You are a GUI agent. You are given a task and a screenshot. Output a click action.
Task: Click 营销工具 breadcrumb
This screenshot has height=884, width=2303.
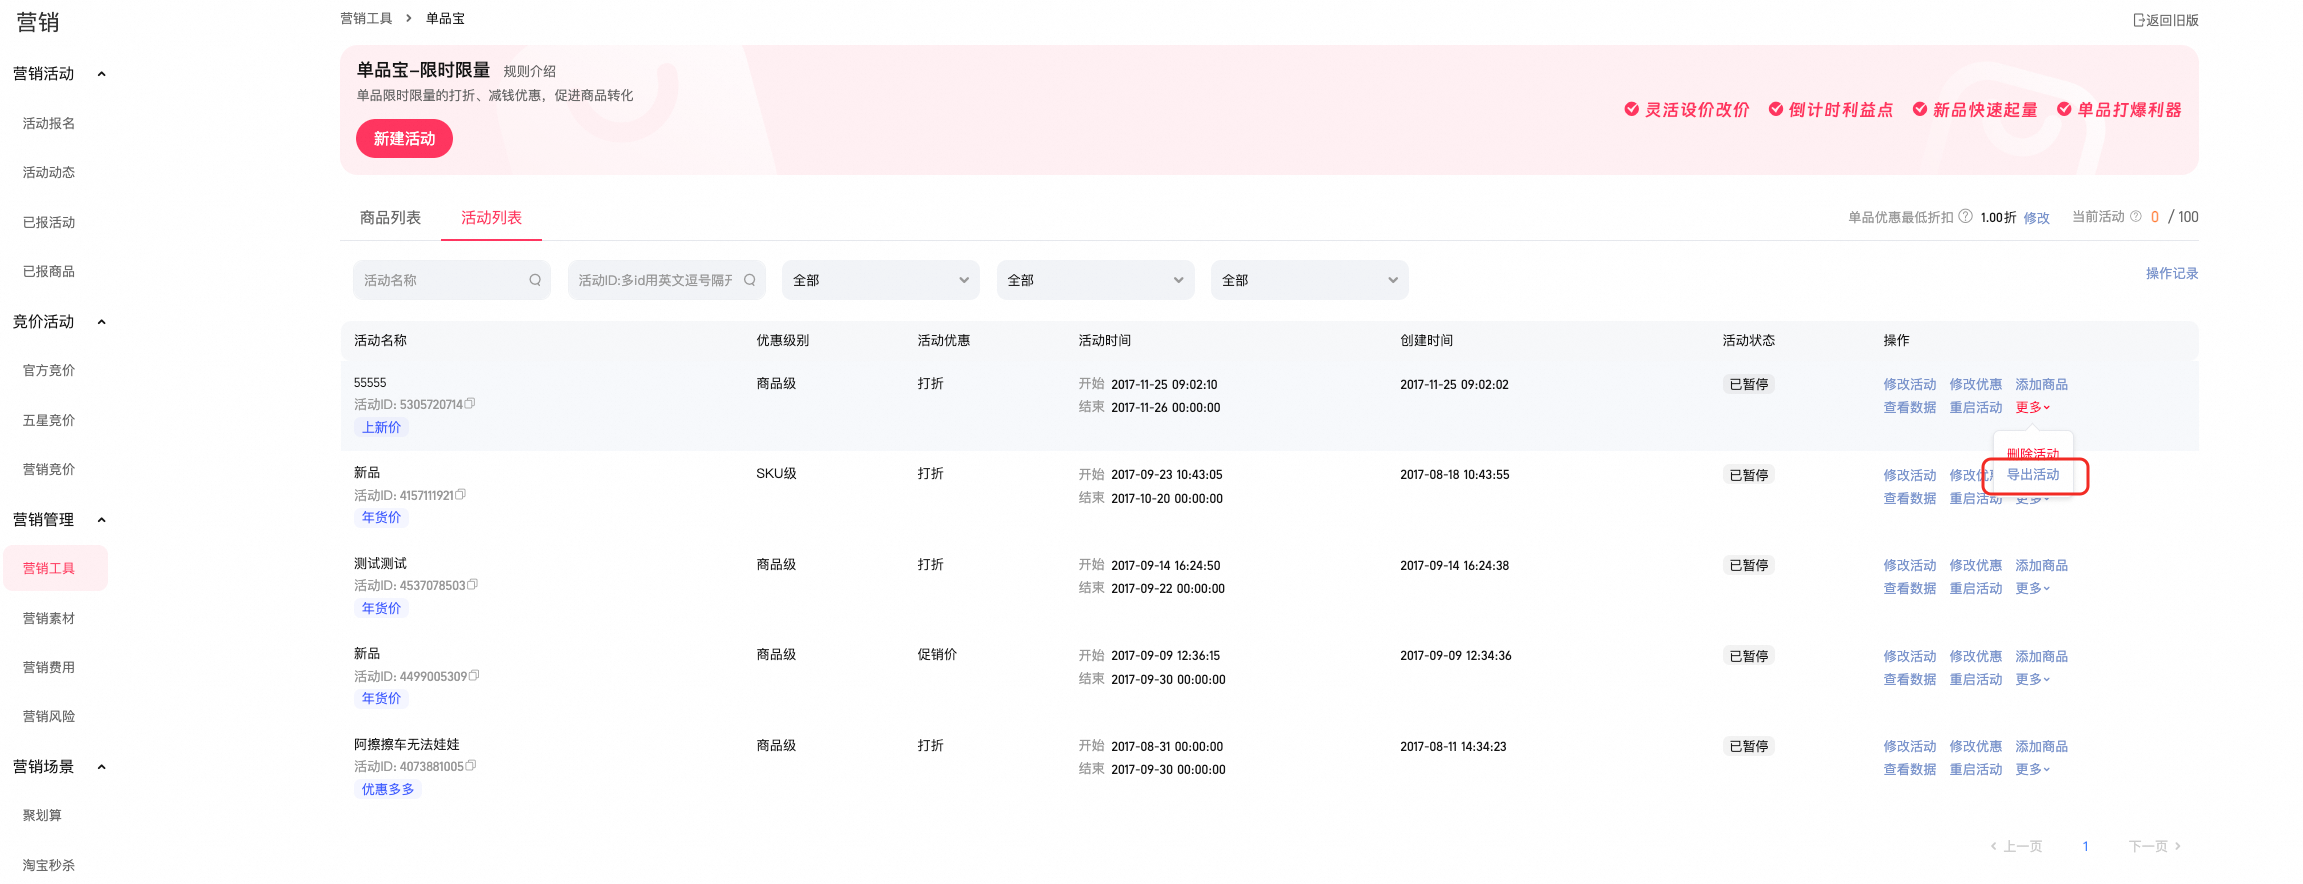click(x=366, y=18)
